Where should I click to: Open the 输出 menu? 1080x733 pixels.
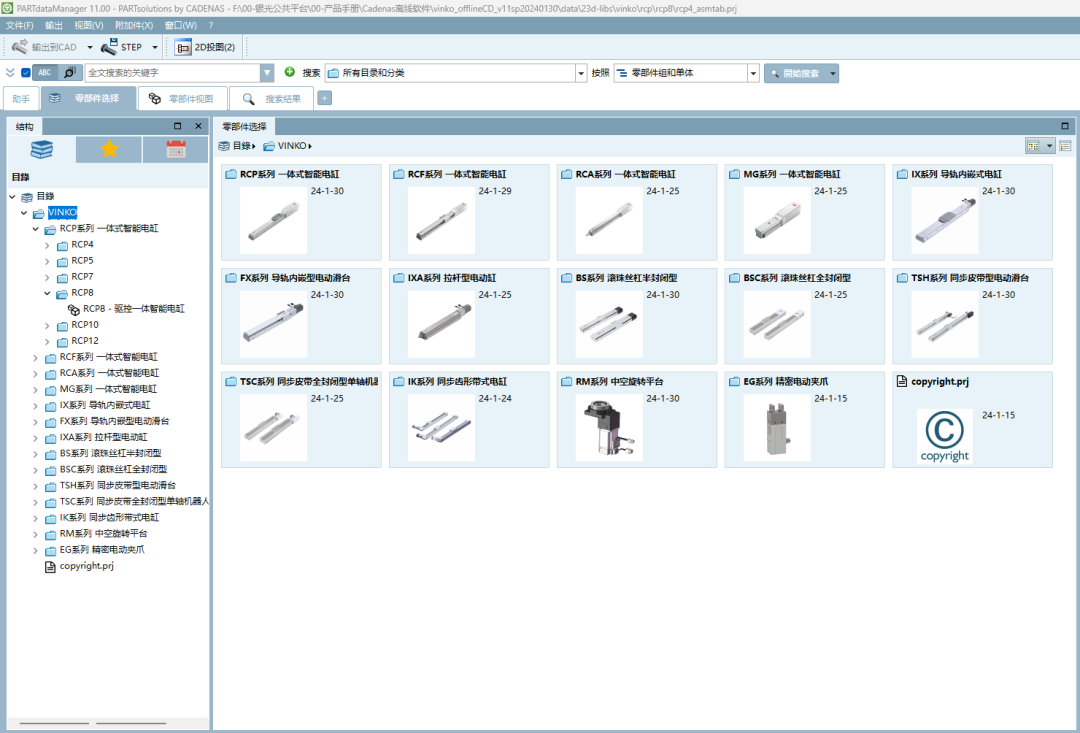pyautogui.click(x=54, y=25)
